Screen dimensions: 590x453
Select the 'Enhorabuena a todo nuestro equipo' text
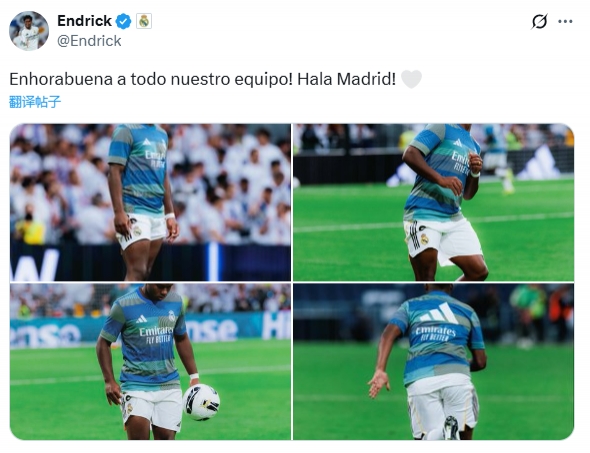151,79
